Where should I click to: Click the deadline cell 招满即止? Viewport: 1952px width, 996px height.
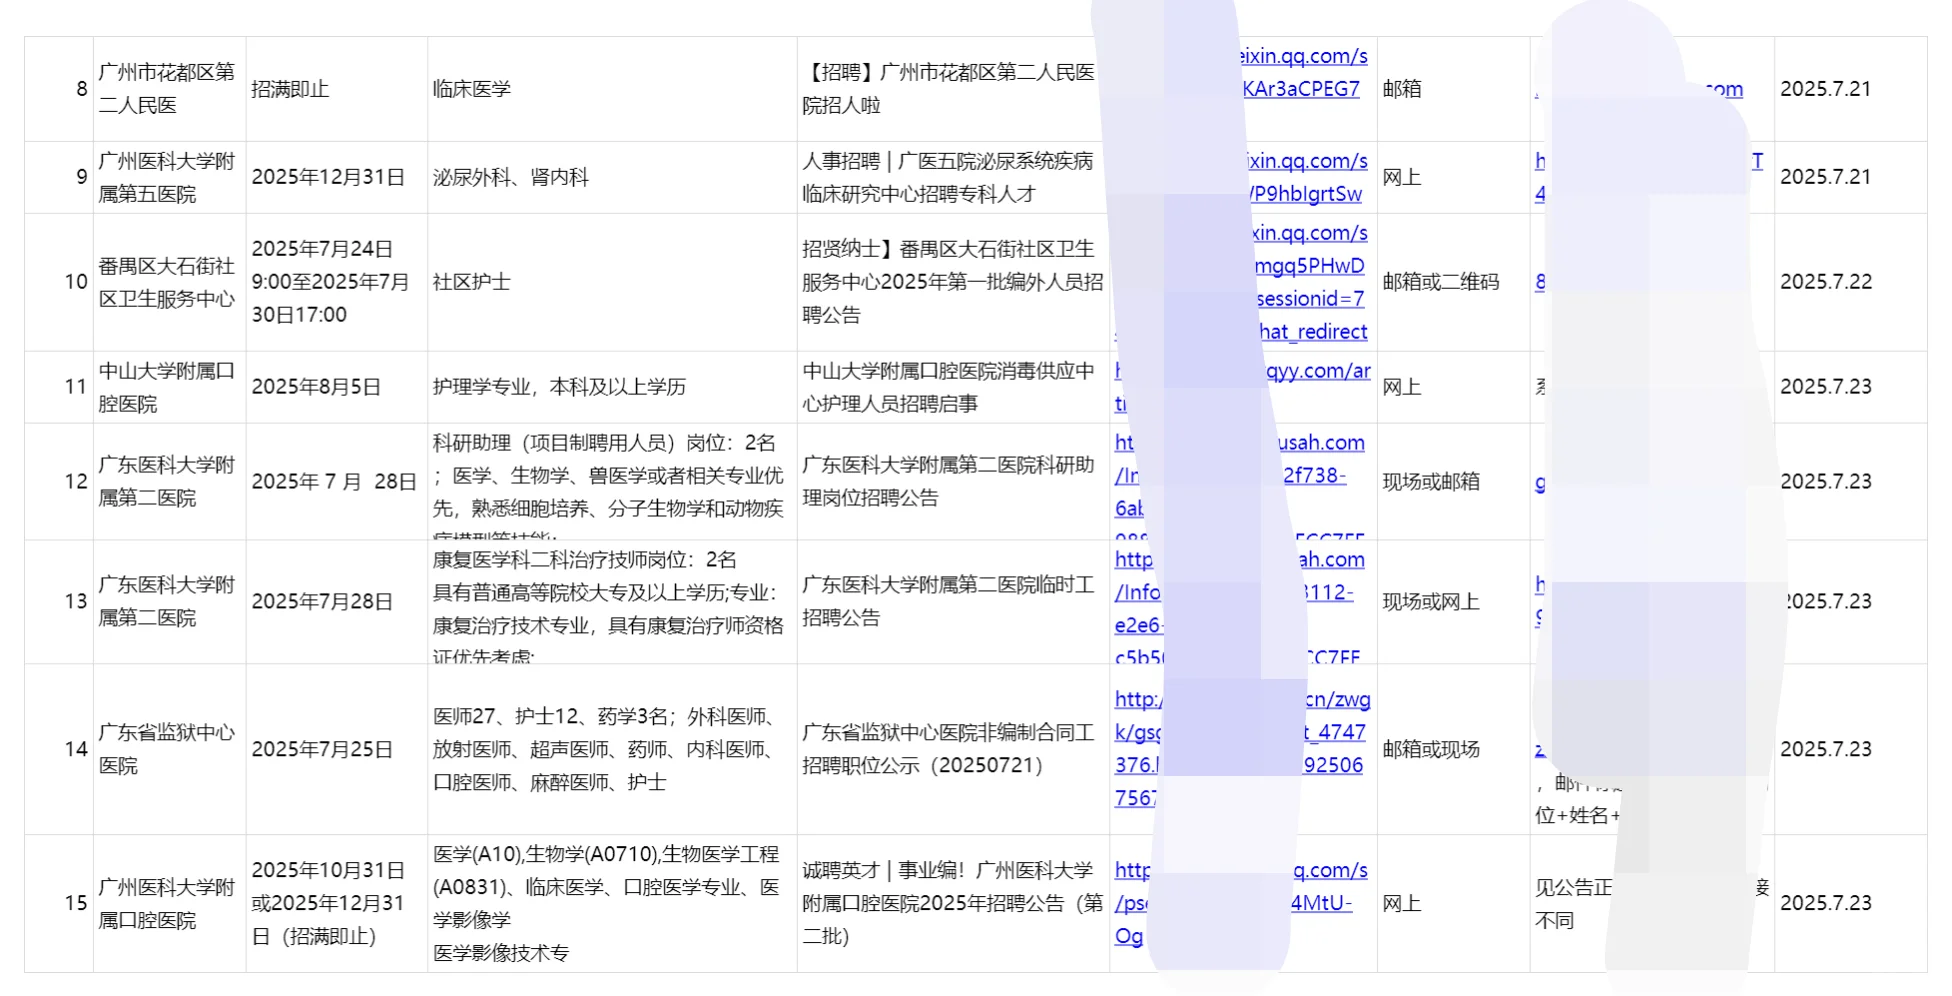coord(336,89)
